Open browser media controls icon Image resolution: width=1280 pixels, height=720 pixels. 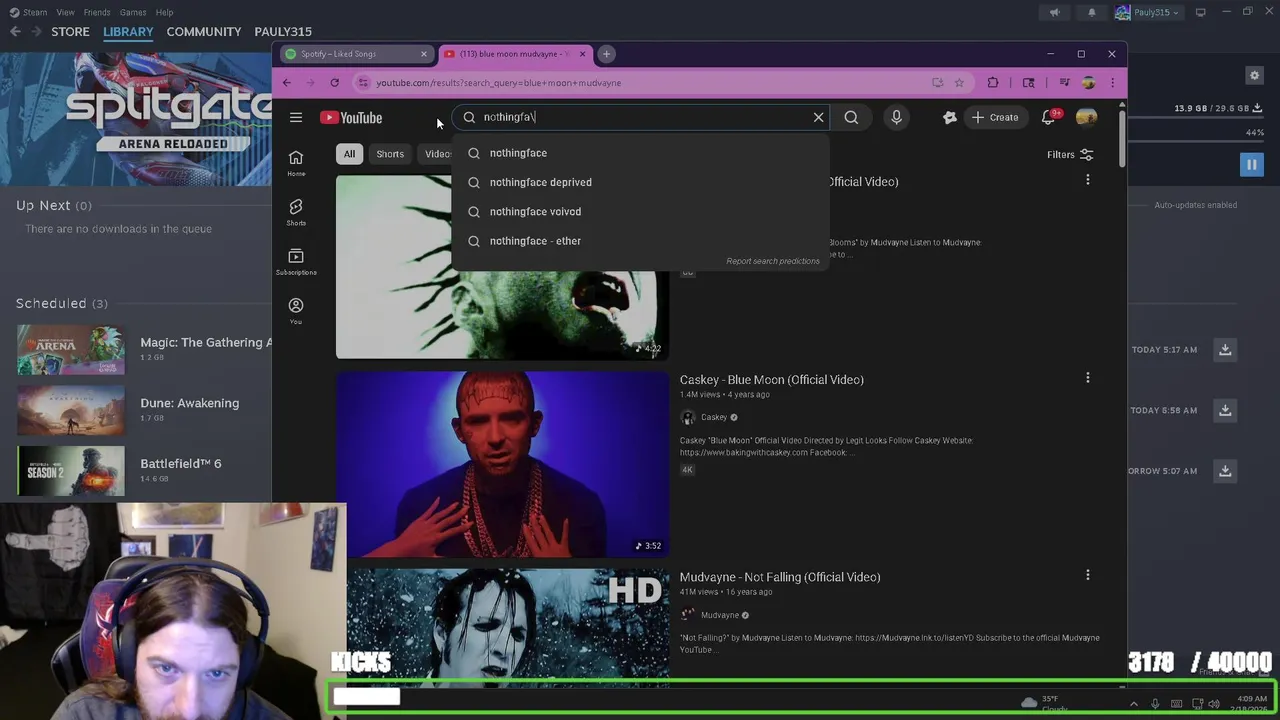pyautogui.click(x=1064, y=83)
